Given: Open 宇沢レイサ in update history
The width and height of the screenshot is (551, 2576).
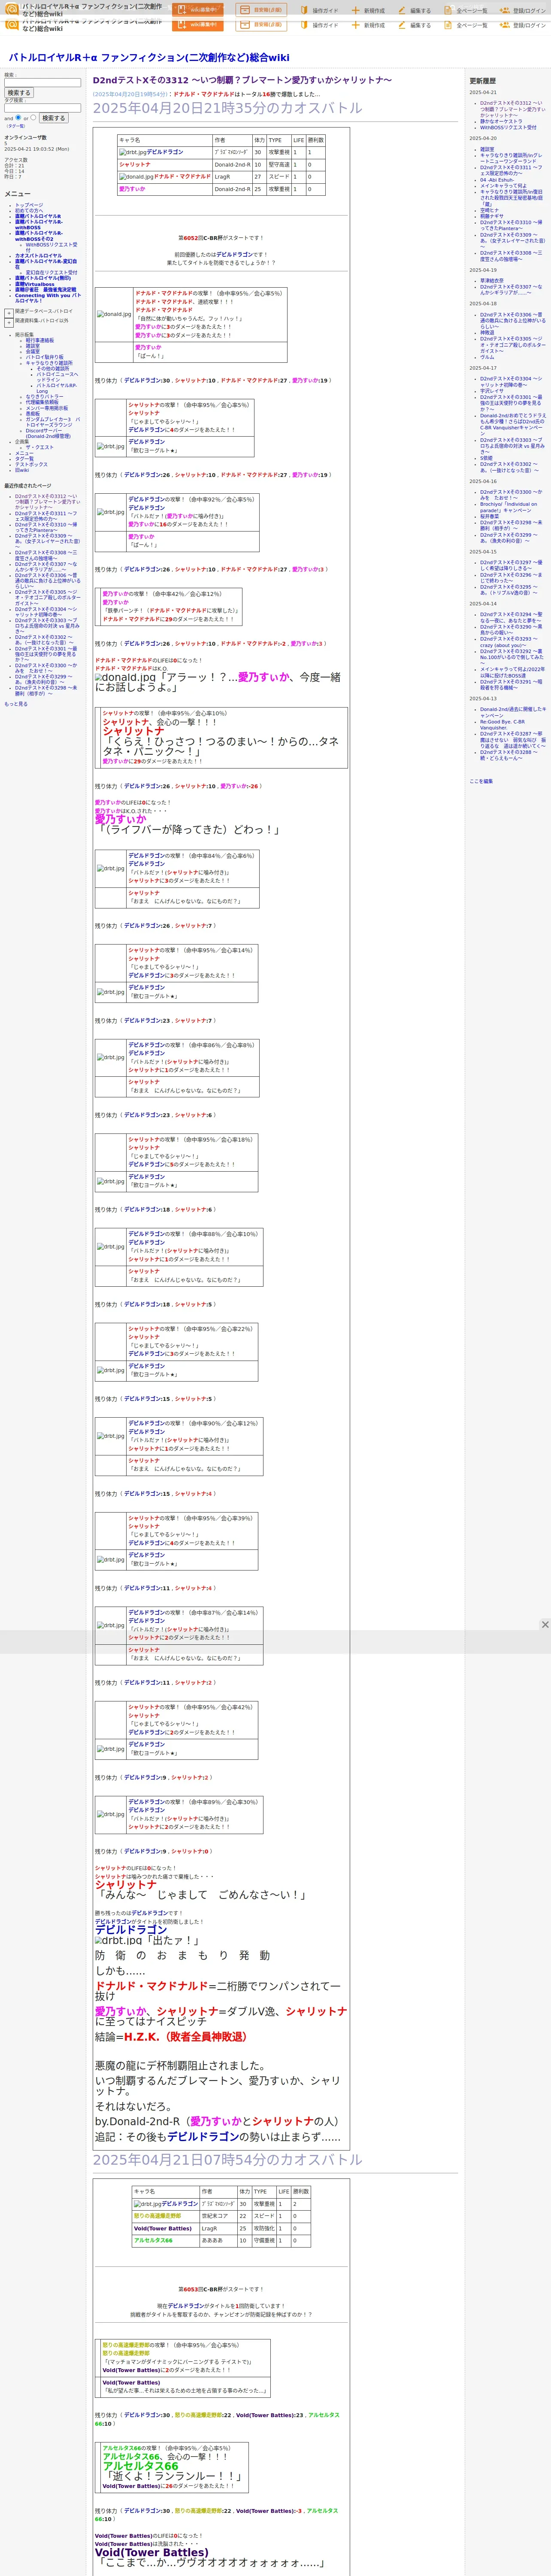Looking at the screenshot, I should [x=492, y=391].
